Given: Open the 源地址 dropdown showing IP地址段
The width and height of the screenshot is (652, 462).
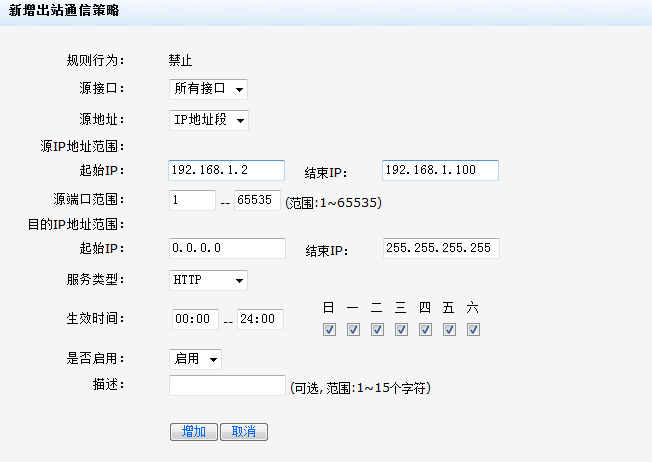Looking at the screenshot, I should 209,120.
